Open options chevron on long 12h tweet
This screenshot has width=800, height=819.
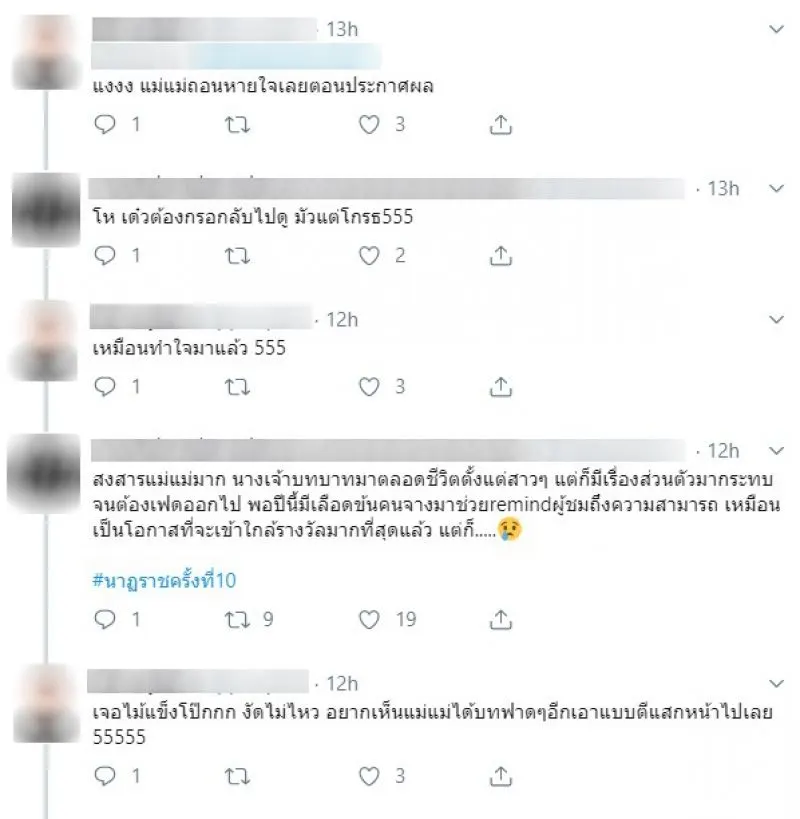point(777,451)
